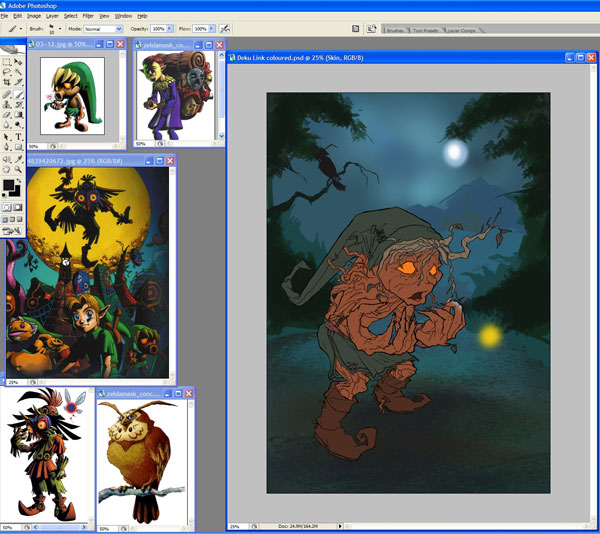Click Jump to ImageReady icon
This screenshot has width=600, height=534.
click(x=12, y=231)
